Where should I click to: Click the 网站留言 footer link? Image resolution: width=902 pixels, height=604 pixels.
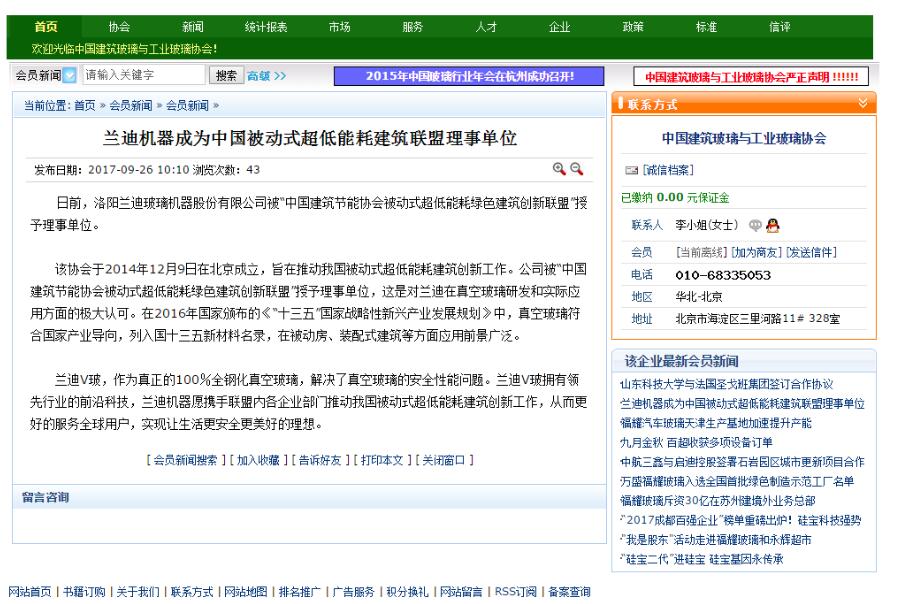tap(461, 592)
